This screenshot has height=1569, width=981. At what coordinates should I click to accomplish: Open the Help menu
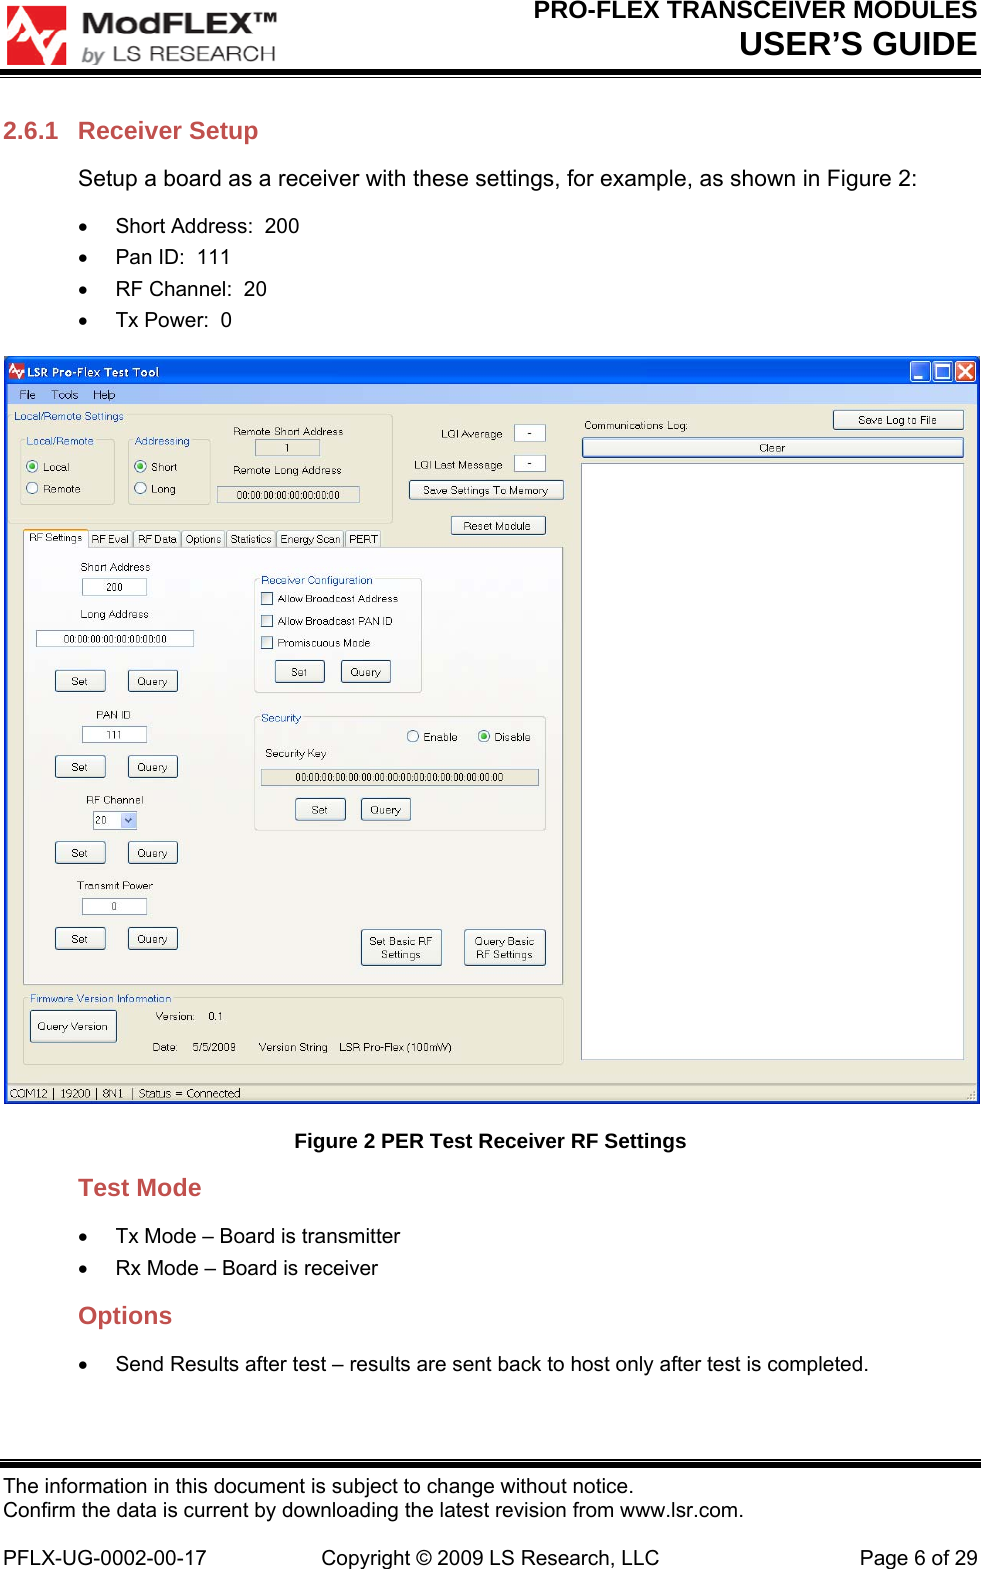tap(104, 395)
